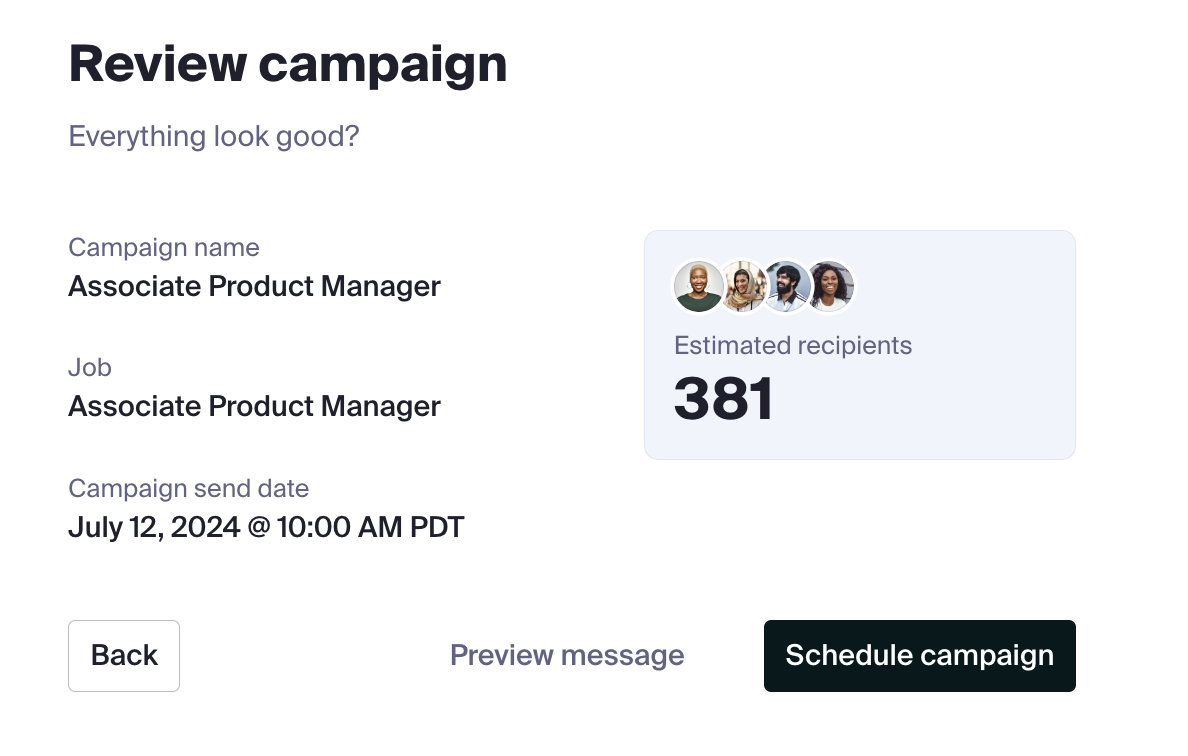
Task: Open the Preview message link
Action: (567, 656)
